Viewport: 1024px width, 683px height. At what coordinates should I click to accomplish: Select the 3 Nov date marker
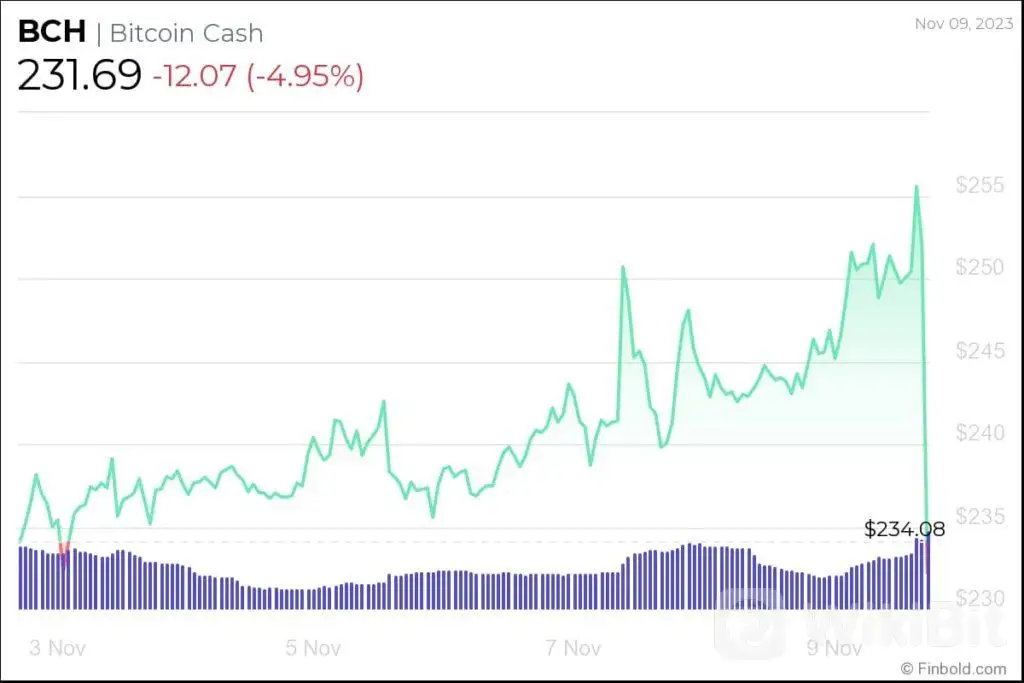point(57,647)
